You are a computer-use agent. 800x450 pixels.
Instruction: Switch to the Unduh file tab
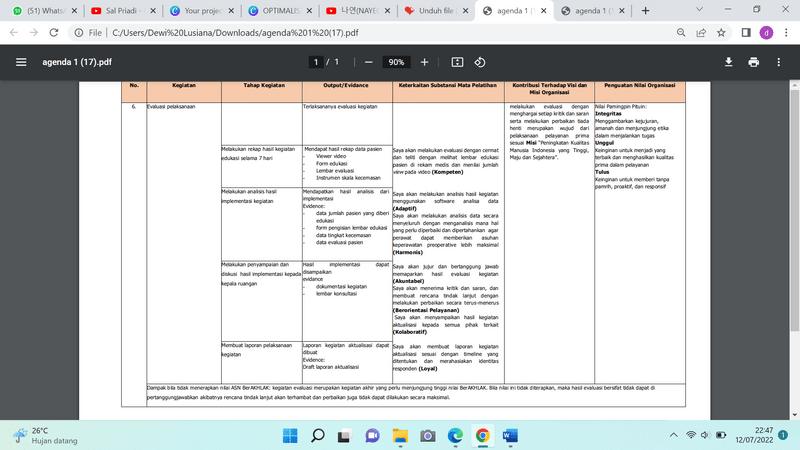[x=436, y=11]
